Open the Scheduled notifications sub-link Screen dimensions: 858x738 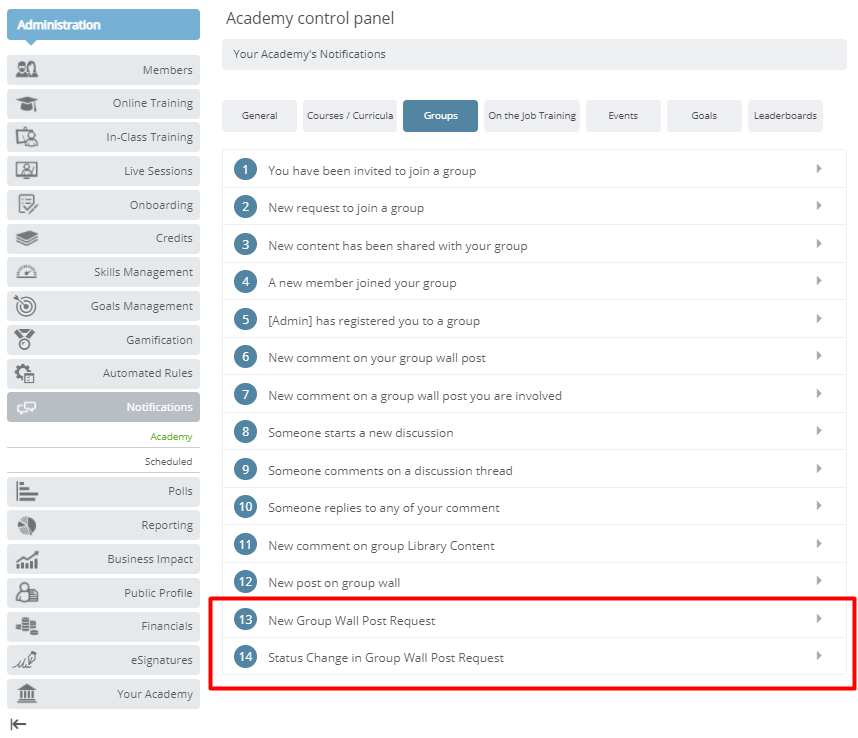pos(169,462)
